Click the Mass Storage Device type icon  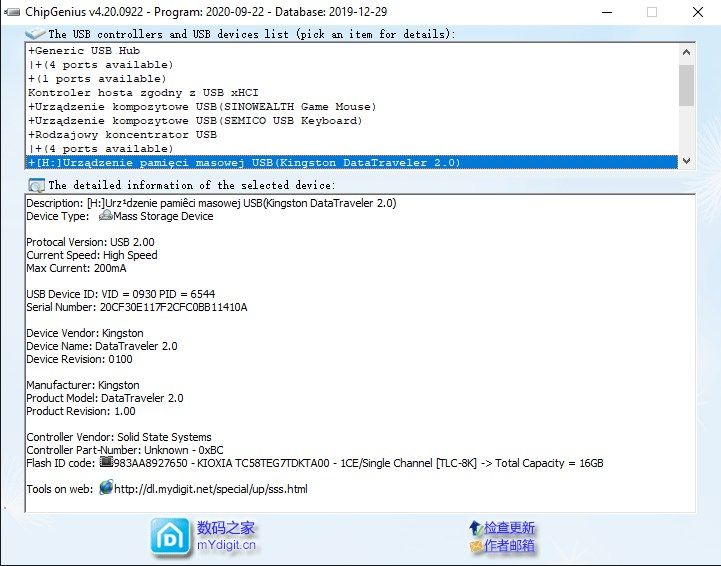tap(106, 215)
